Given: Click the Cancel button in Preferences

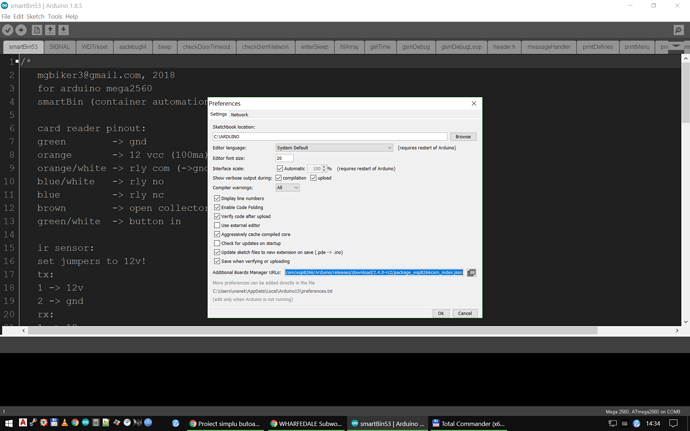Looking at the screenshot, I should click(x=465, y=313).
